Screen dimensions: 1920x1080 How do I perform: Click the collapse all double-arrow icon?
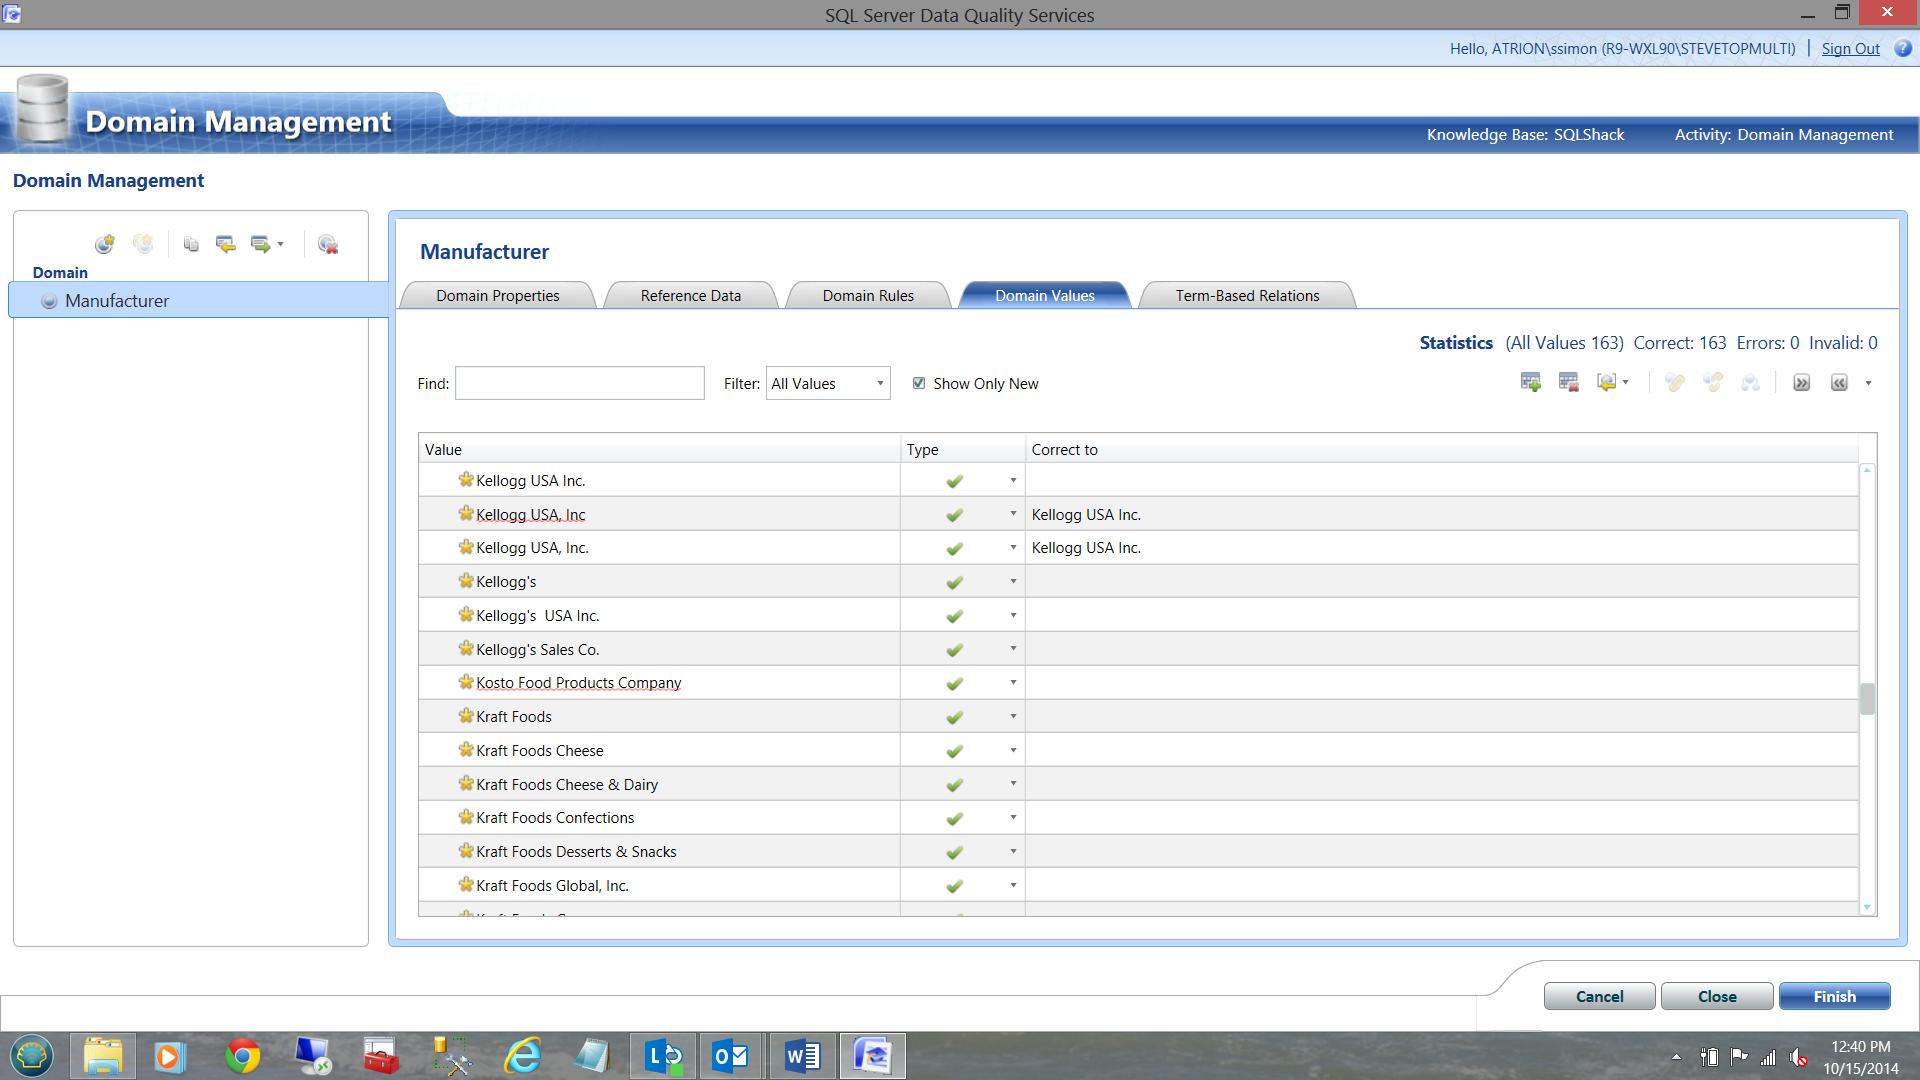(1839, 383)
